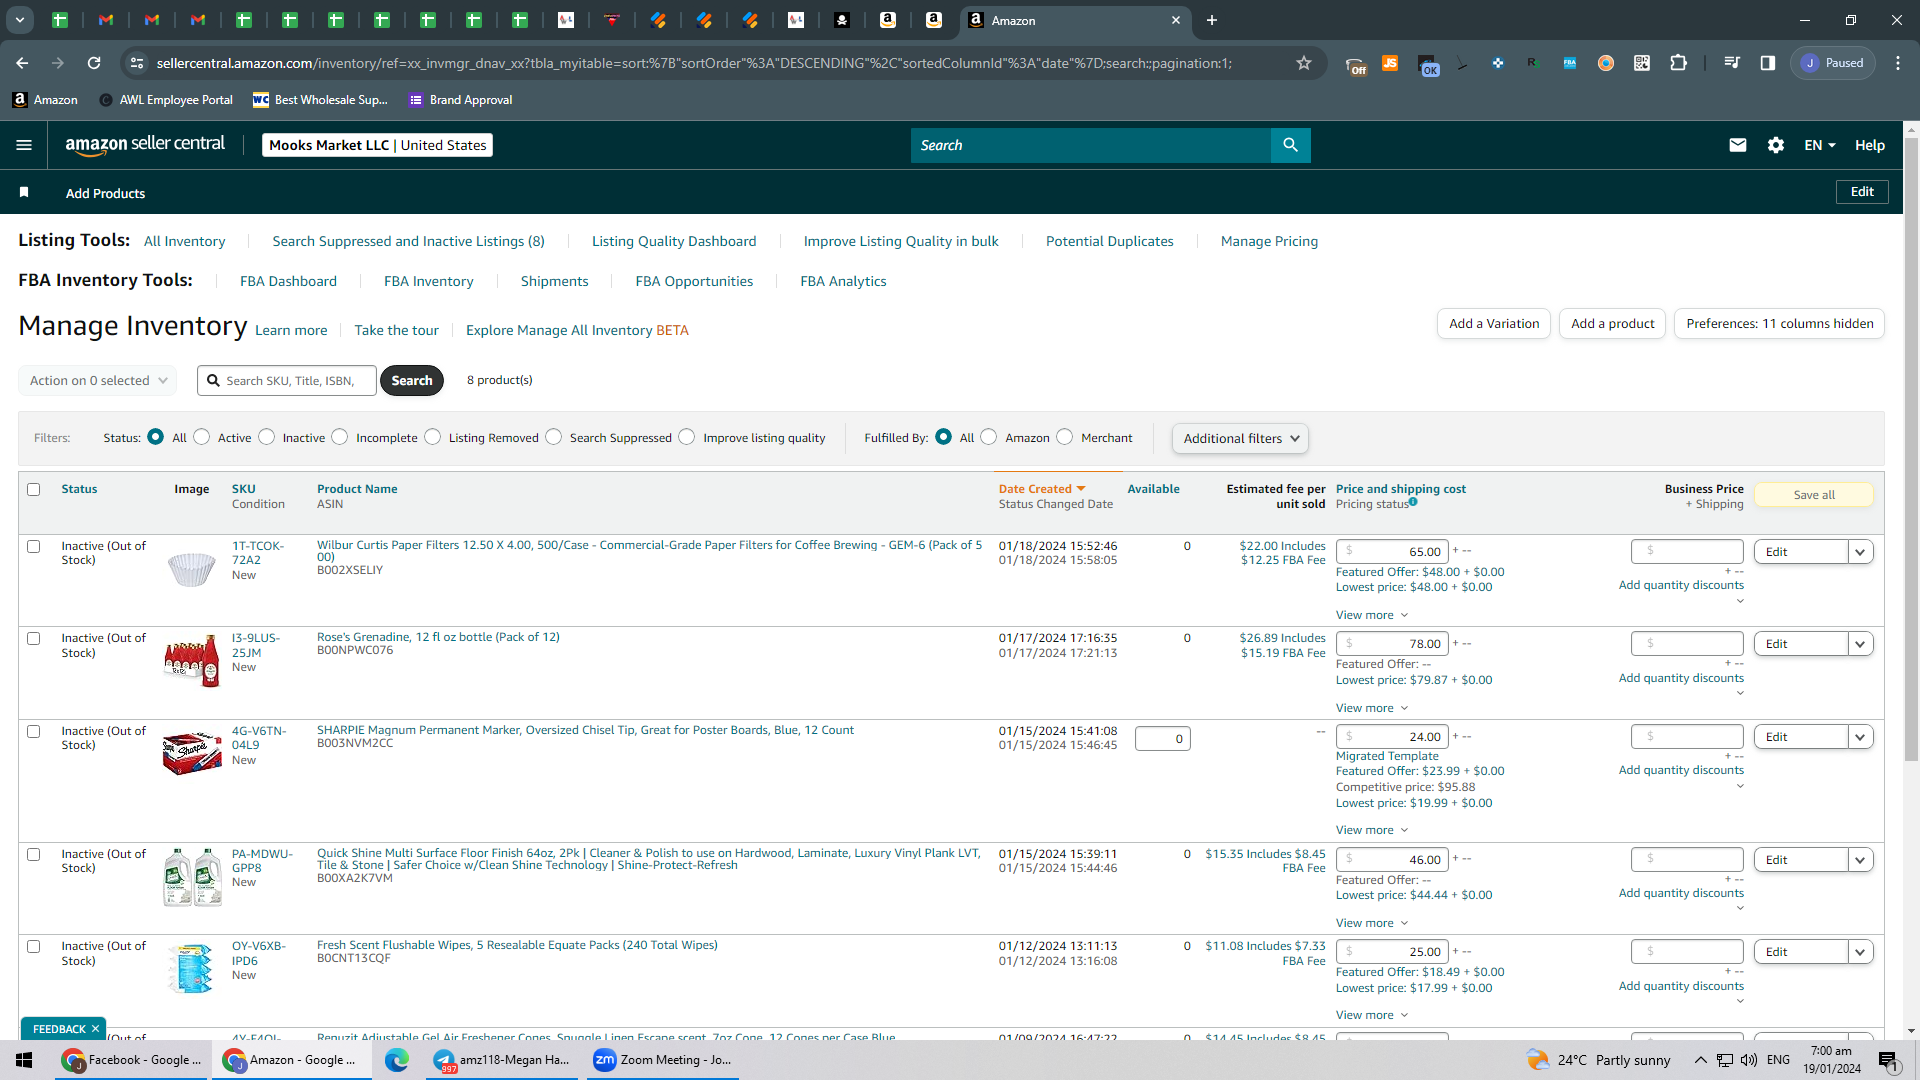
Task: Sort by the Date Created column
Action: pos(1041,489)
